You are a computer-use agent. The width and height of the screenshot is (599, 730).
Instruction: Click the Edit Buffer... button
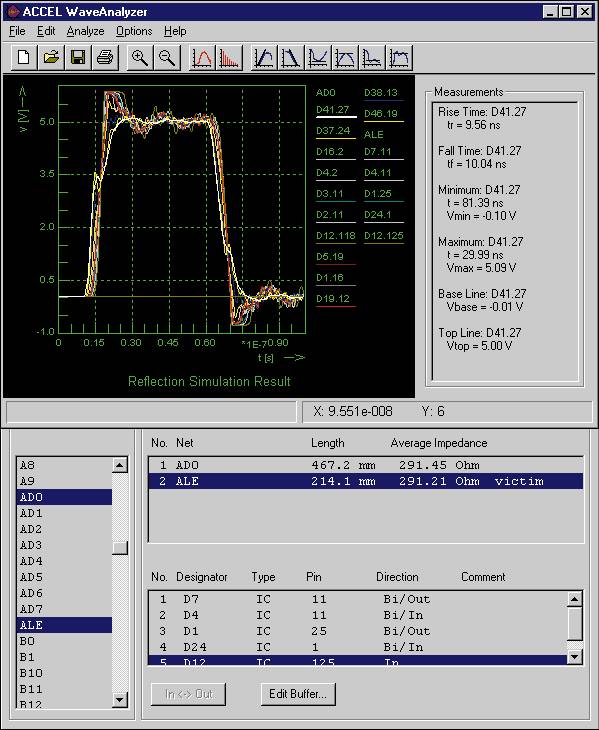(x=298, y=694)
